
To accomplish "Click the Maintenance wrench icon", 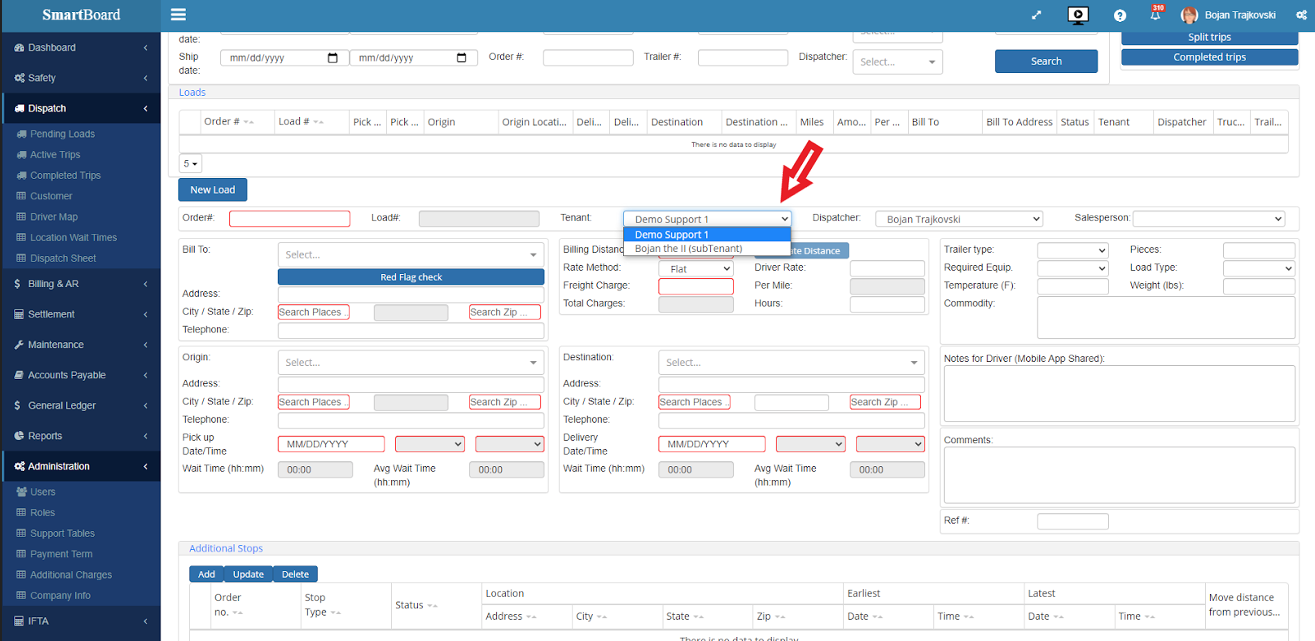I will 19,345.
